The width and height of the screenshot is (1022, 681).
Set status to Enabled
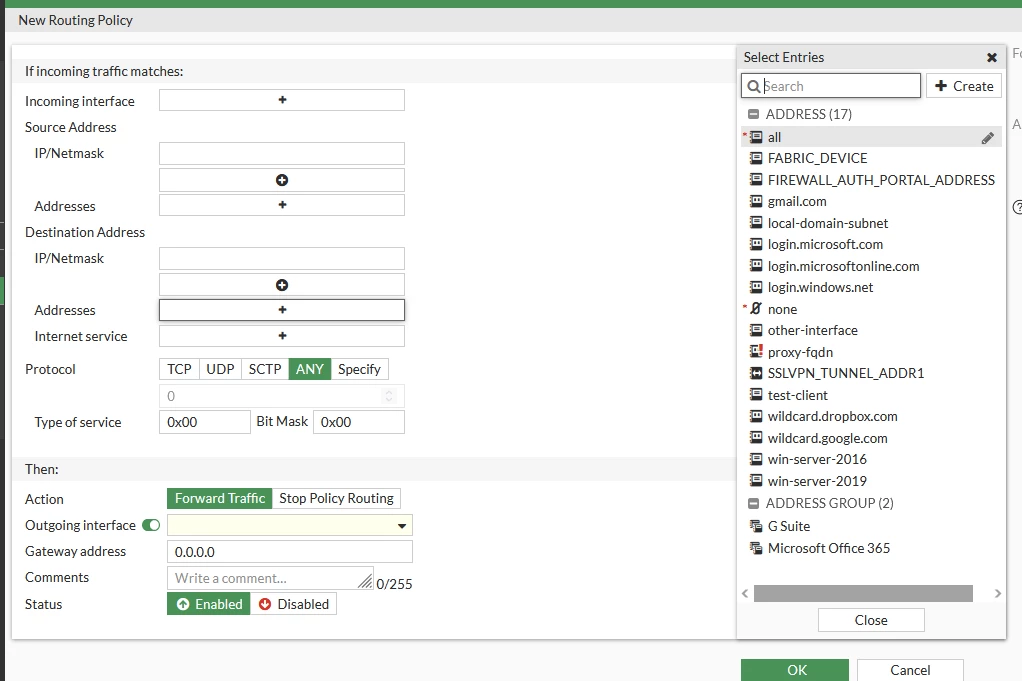pyautogui.click(x=209, y=604)
